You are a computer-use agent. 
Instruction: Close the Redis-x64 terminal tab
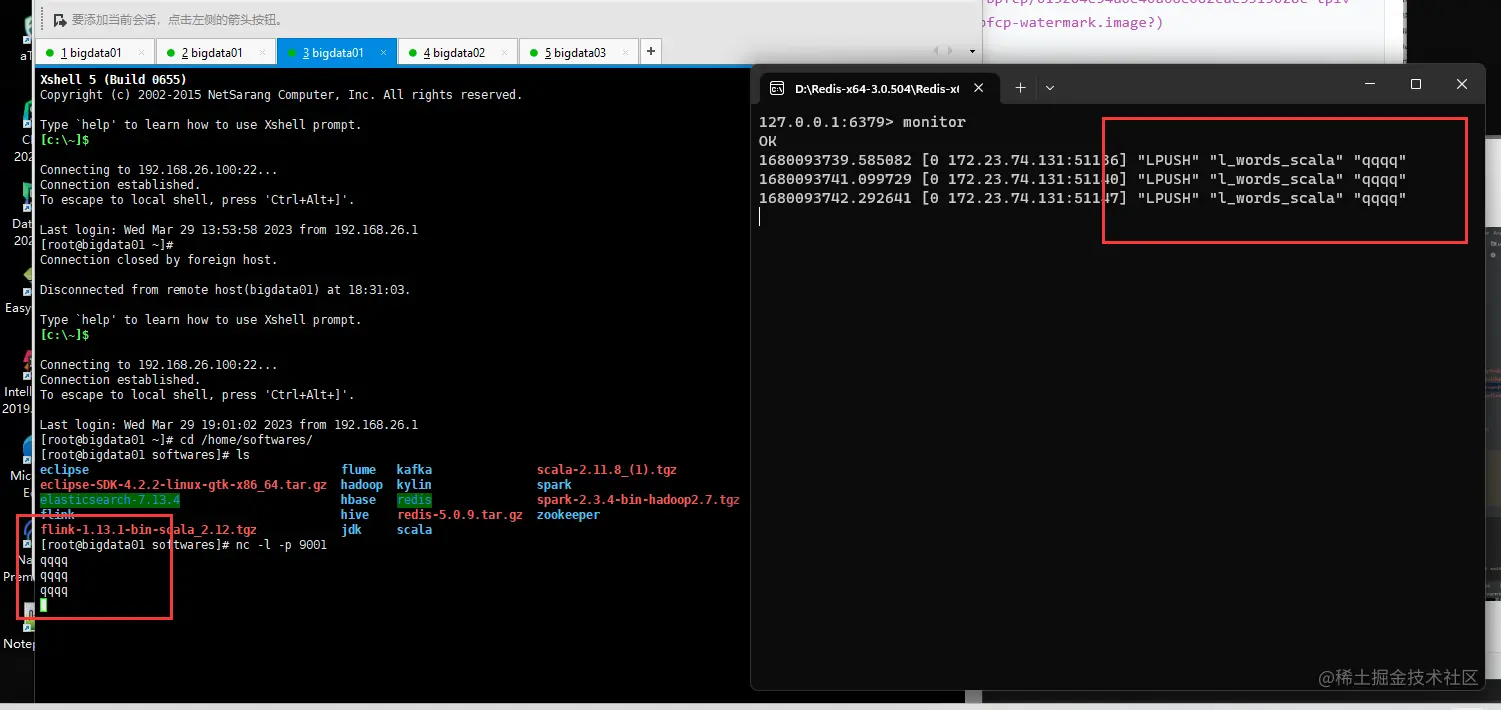[x=979, y=88]
